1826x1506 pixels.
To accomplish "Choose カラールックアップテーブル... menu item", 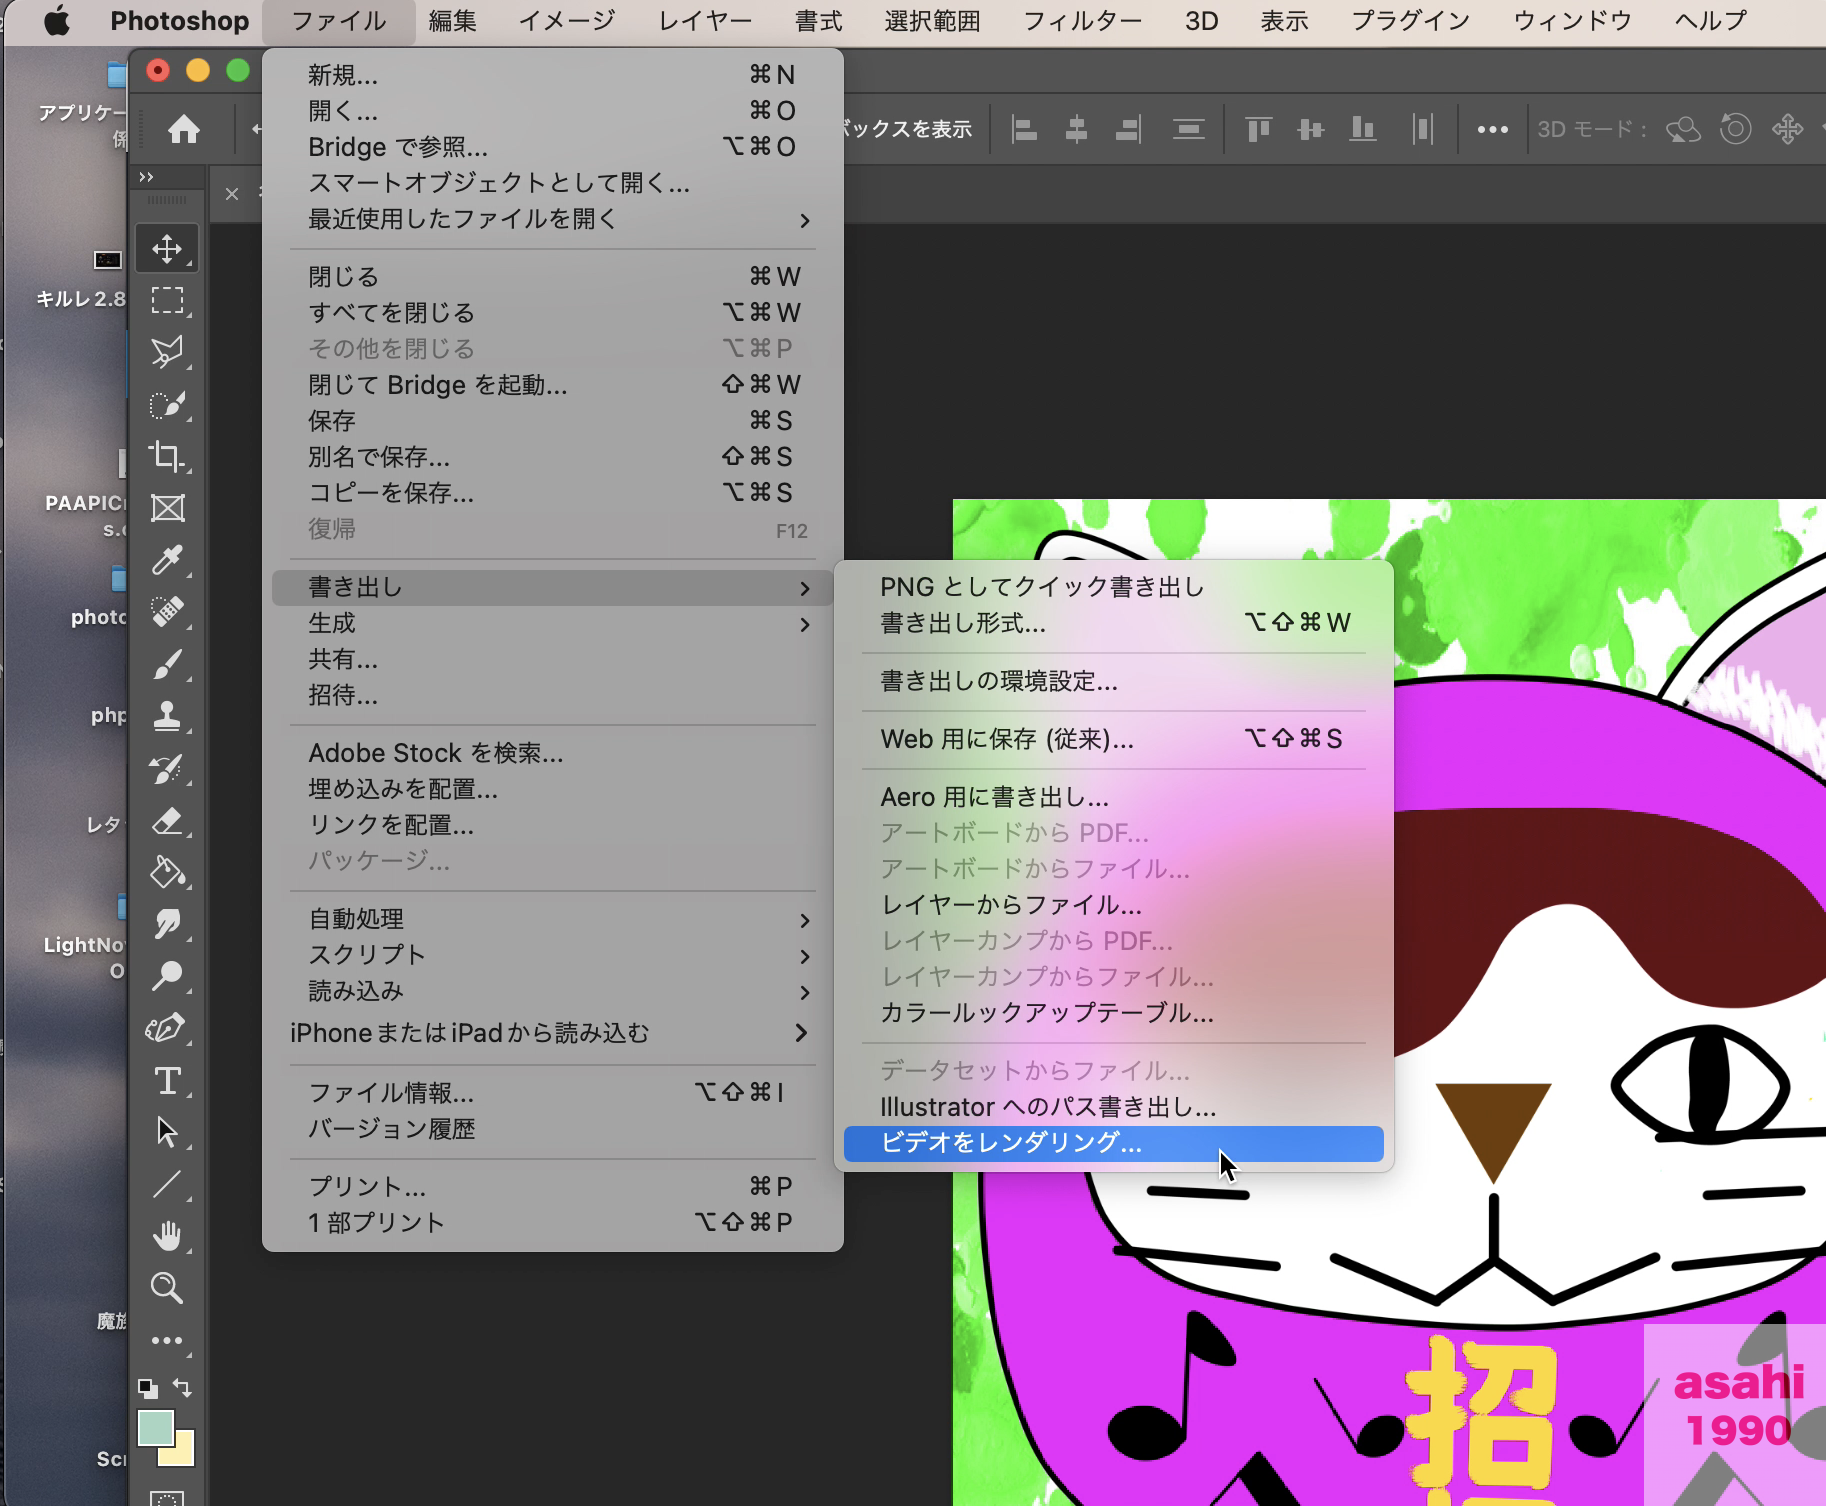I will tap(1114, 1013).
